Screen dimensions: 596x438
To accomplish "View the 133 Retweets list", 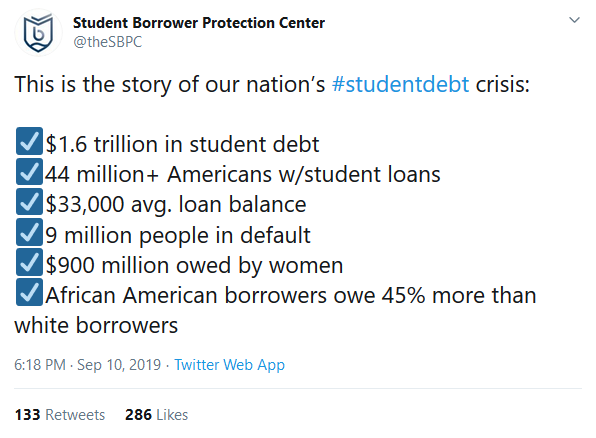I will point(60,415).
